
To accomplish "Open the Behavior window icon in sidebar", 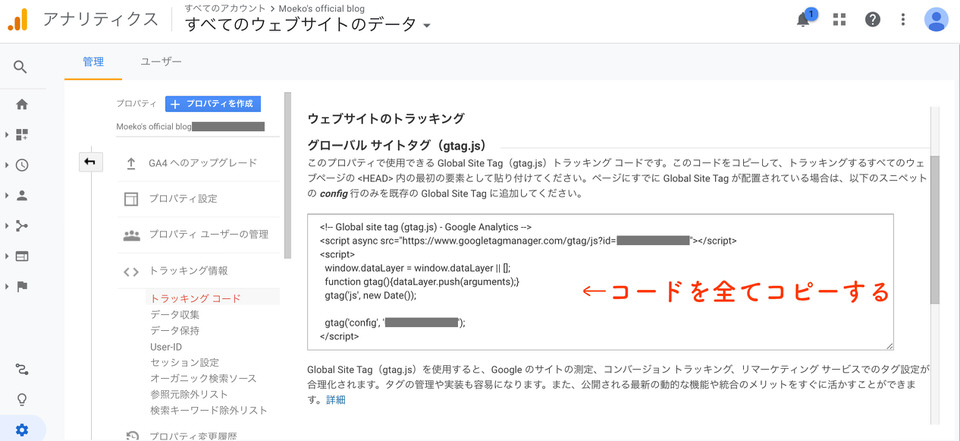I will [22, 256].
